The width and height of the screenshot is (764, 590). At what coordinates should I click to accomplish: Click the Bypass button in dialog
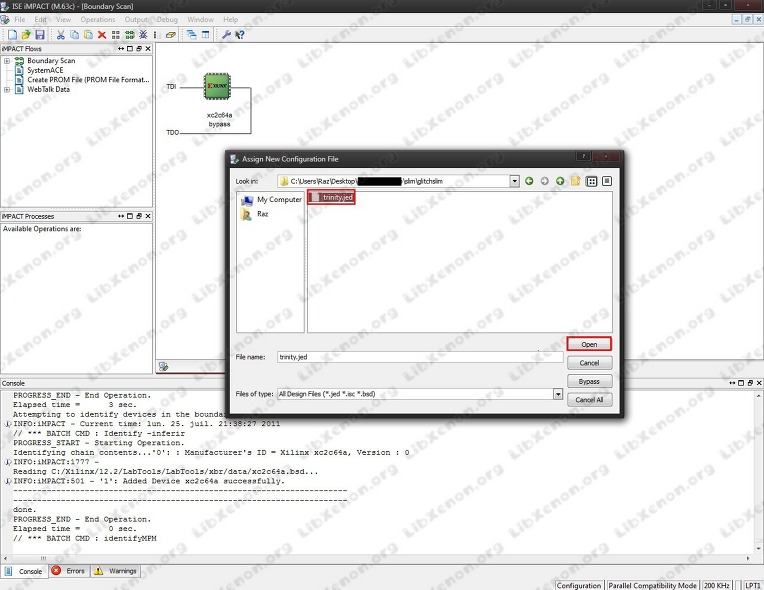pyautogui.click(x=589, y=381)
